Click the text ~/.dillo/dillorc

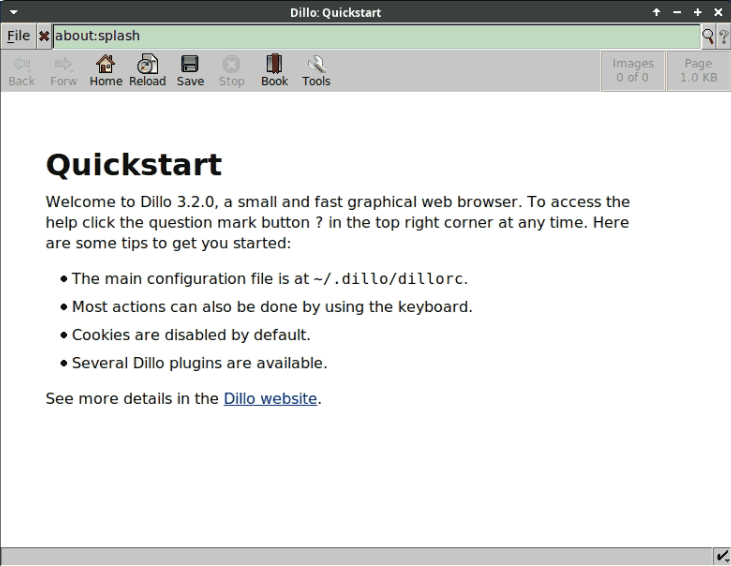[388, 278]
